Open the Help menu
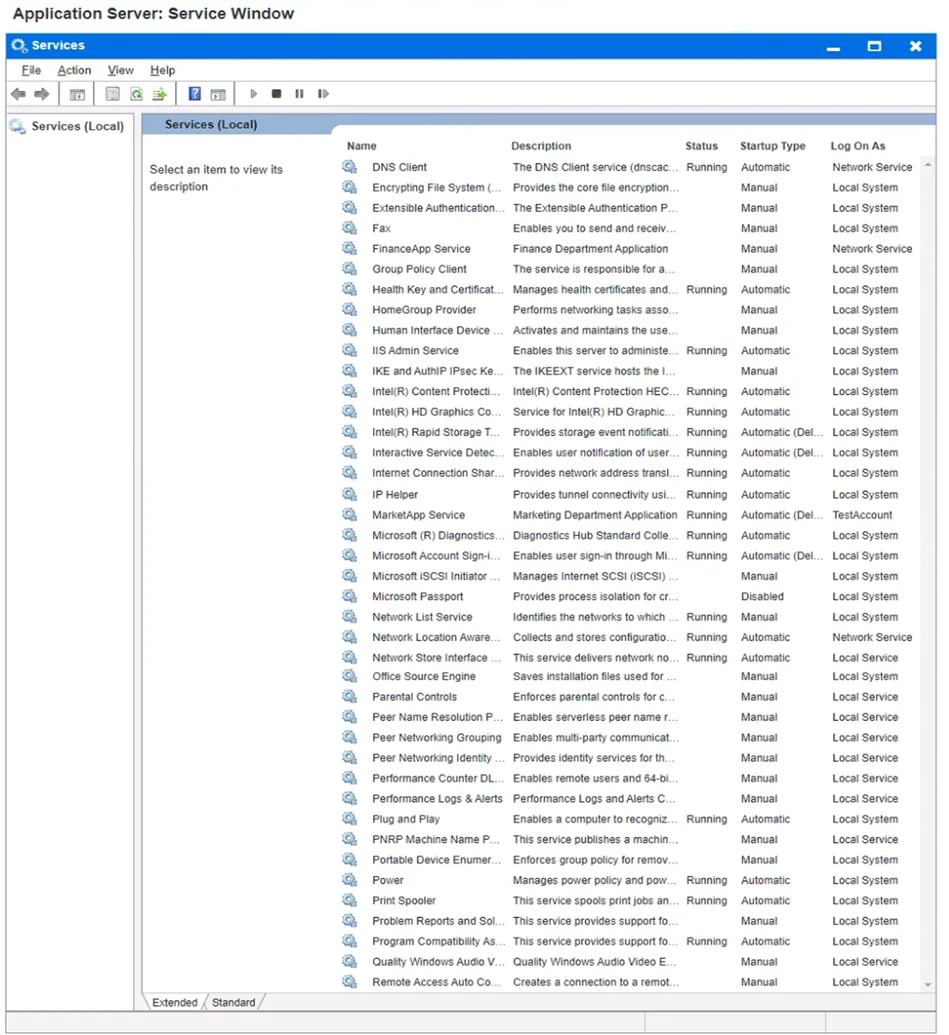949x1035 pixels. pyautogui.click(x=162, y=70)
